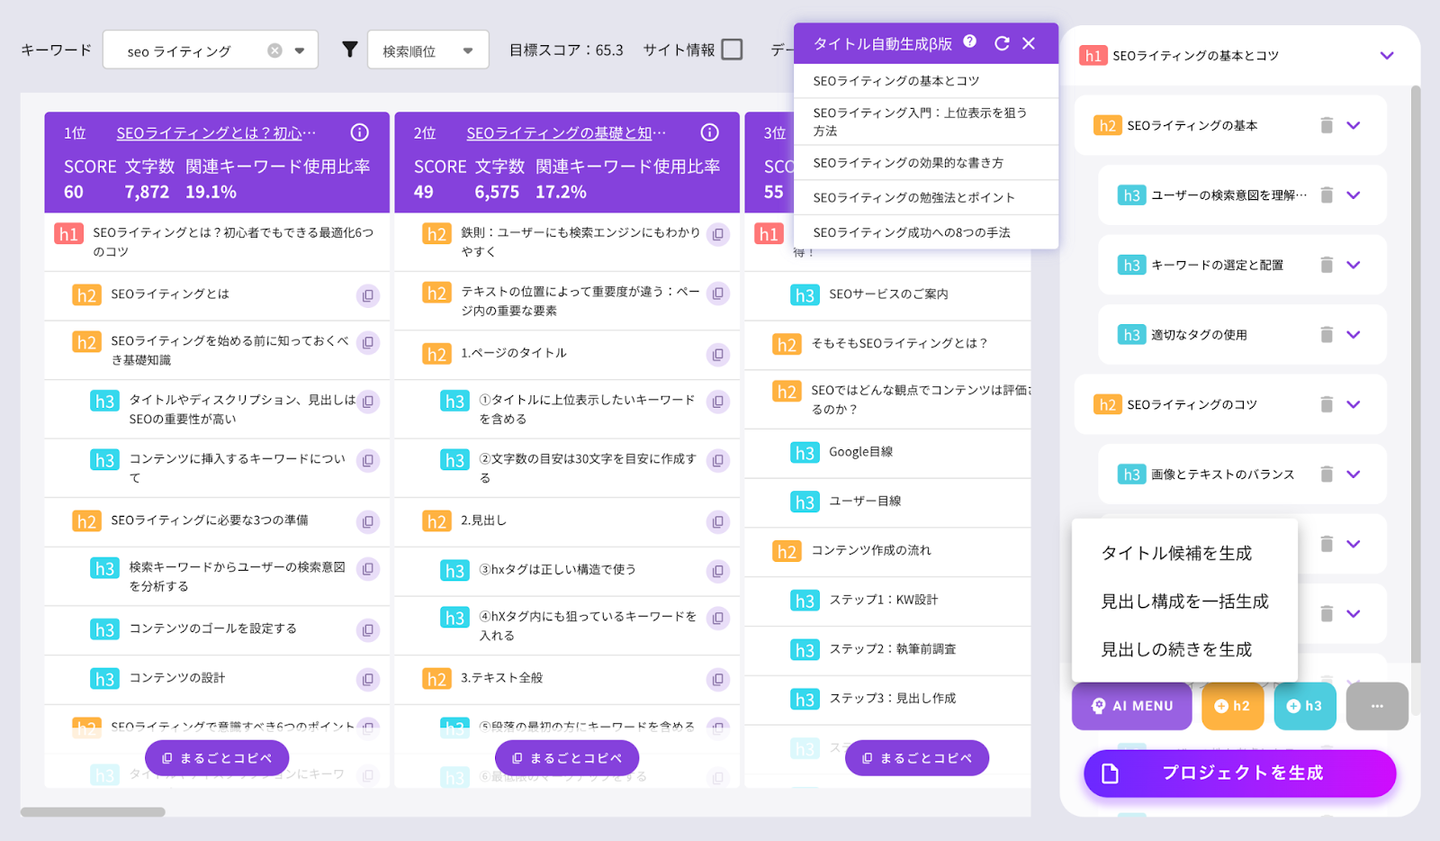This screenshot has height=841, width=1440.
Task: Toggle the サイト情報 checkbox
Action: pyautogui.click(x=732, y=49)
